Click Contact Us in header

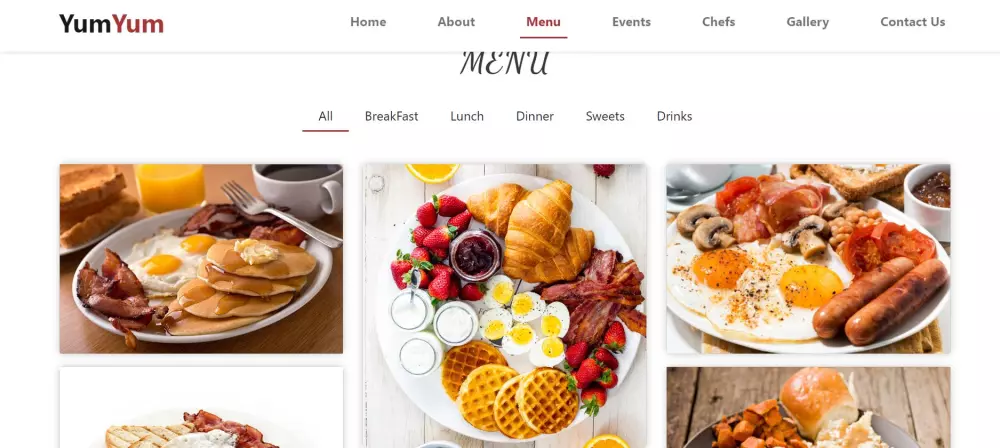tap(913, 22)
